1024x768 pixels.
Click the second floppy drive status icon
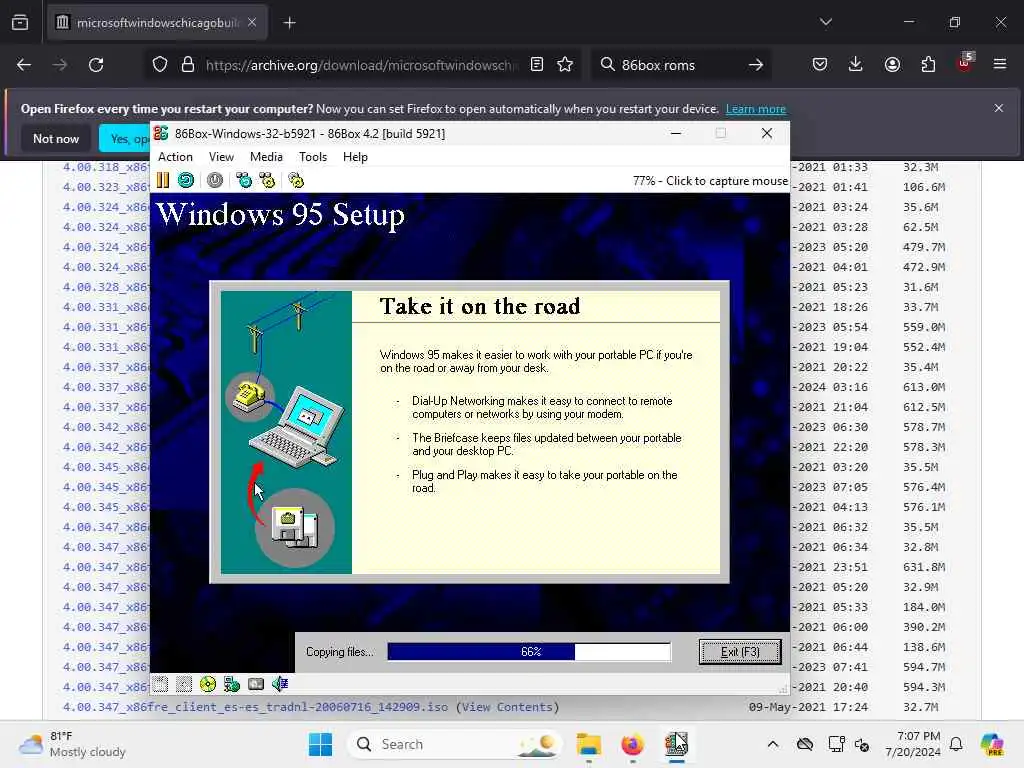point(184,684)
